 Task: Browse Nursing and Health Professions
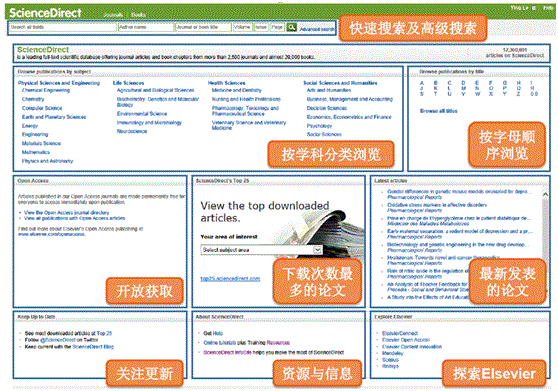[x=246, y=99]
